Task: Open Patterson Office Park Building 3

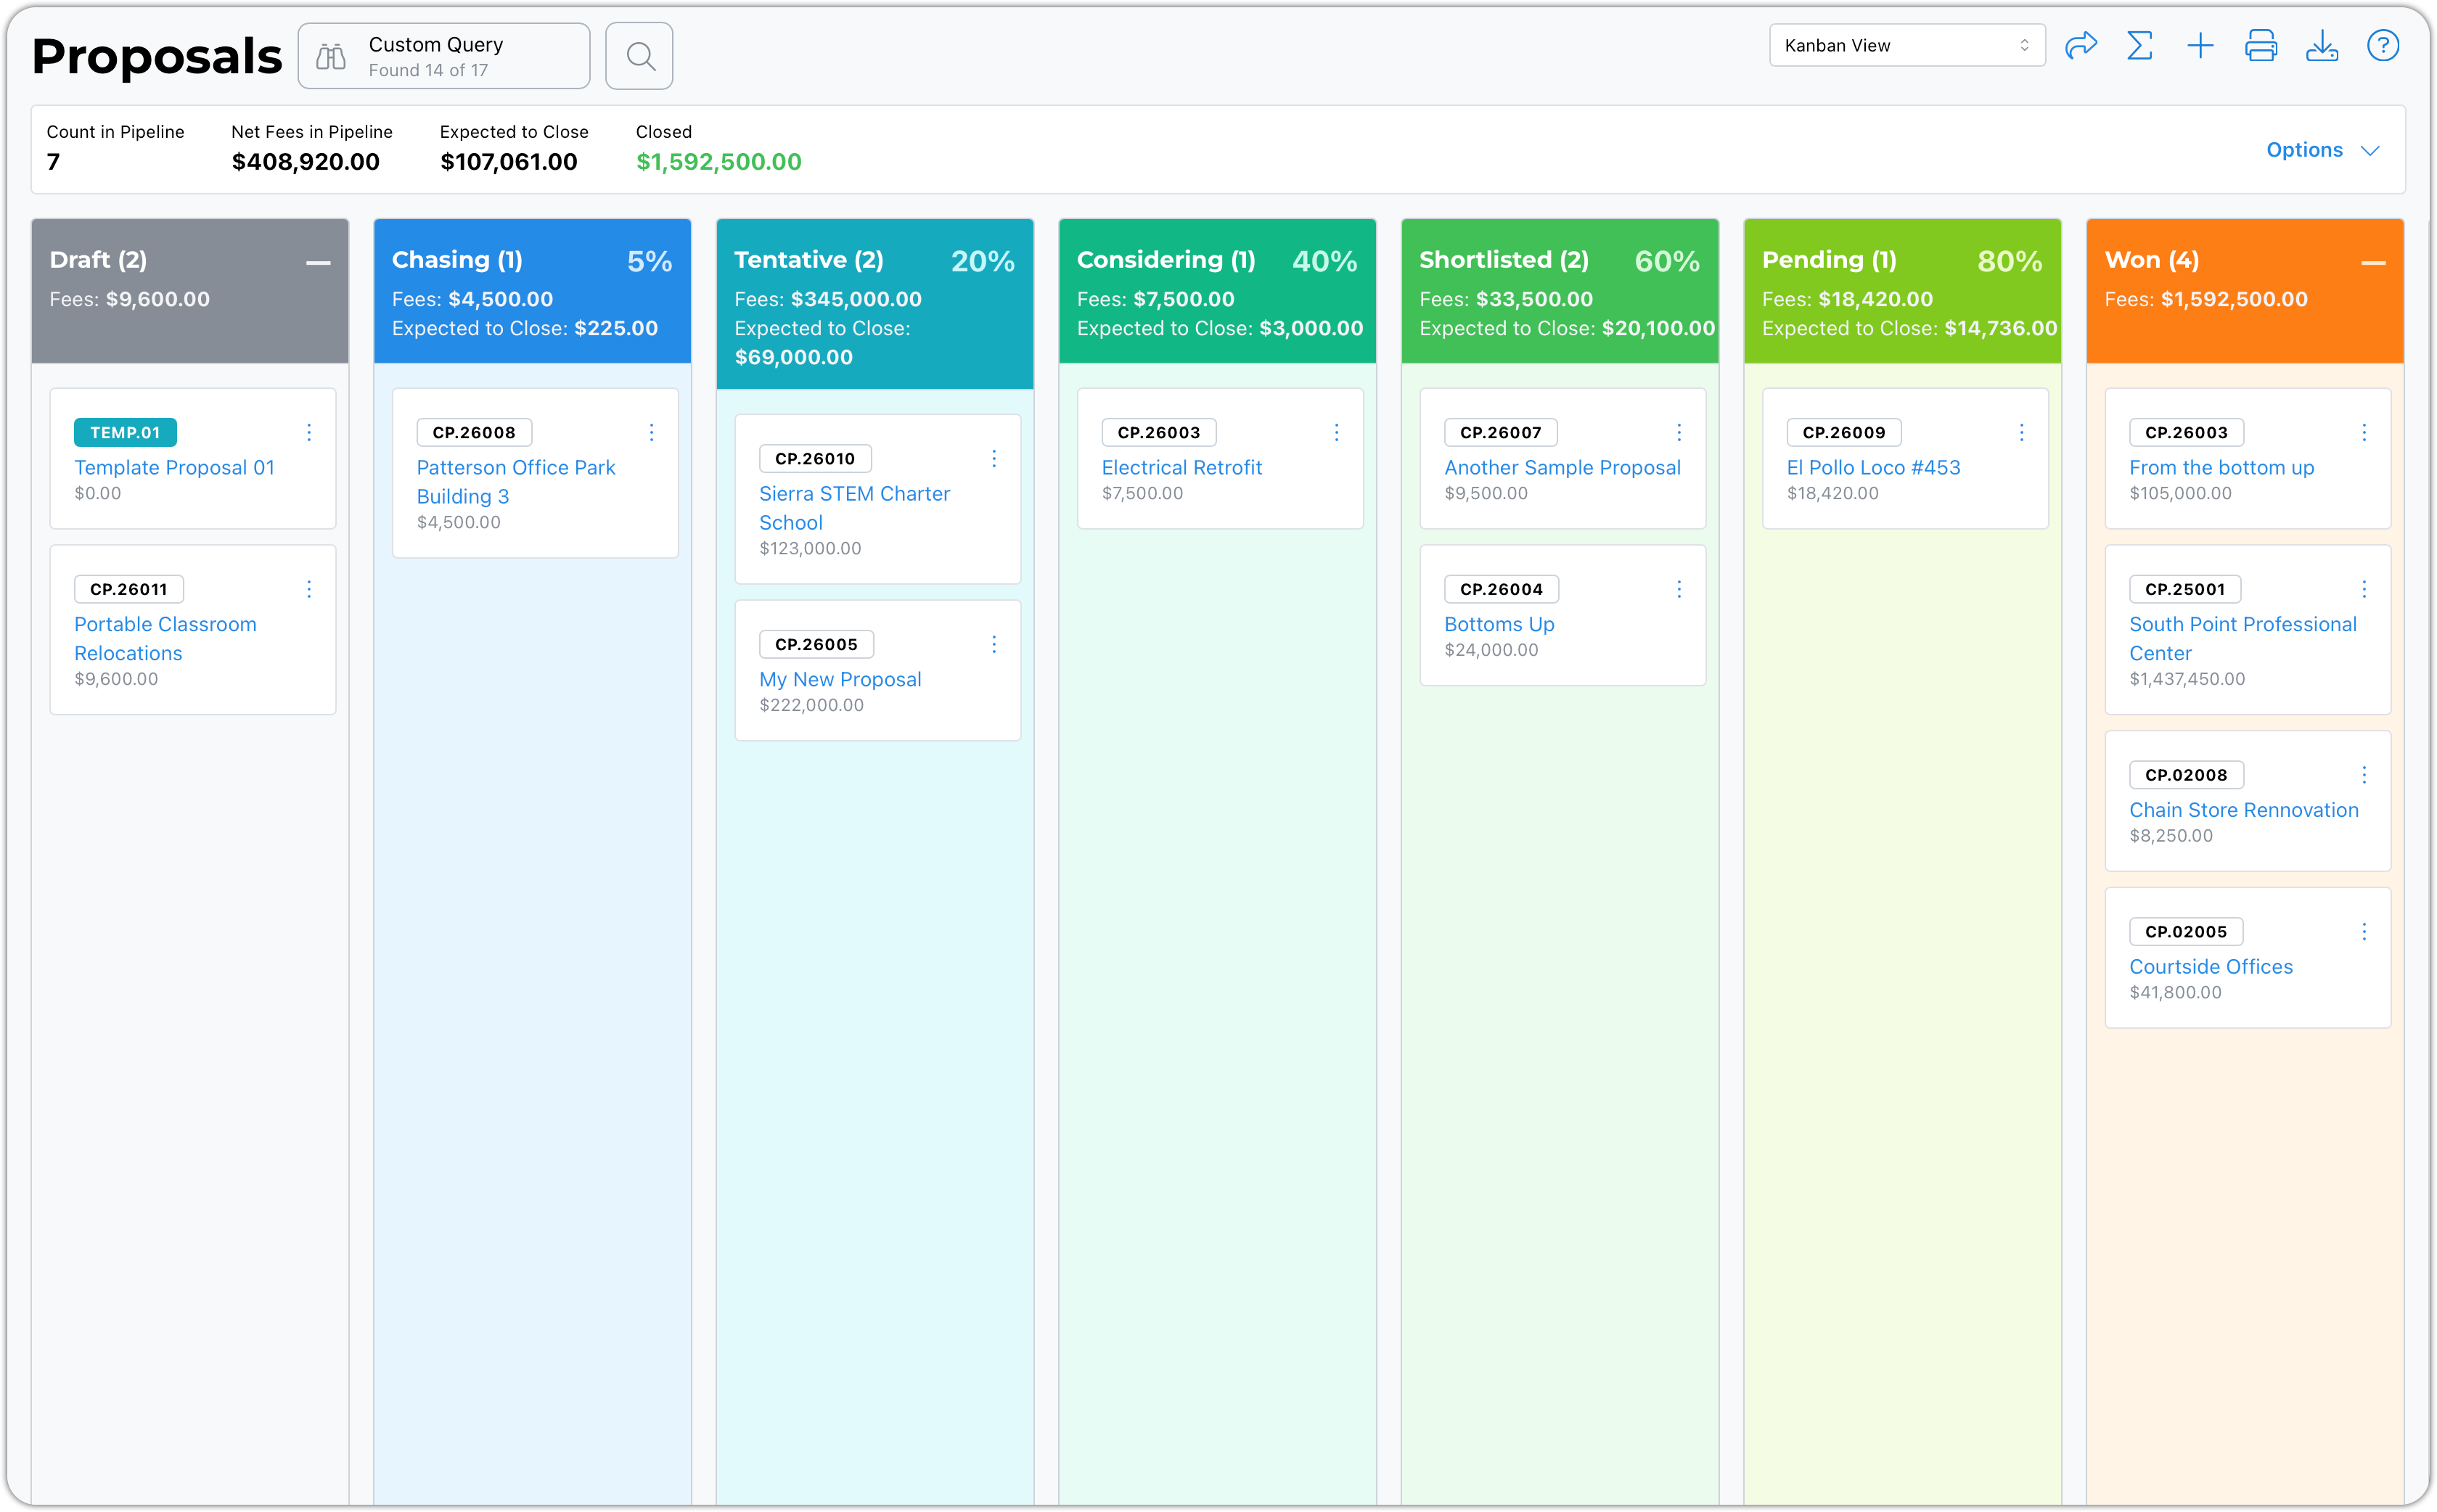Action: click(x=515, y=482)
